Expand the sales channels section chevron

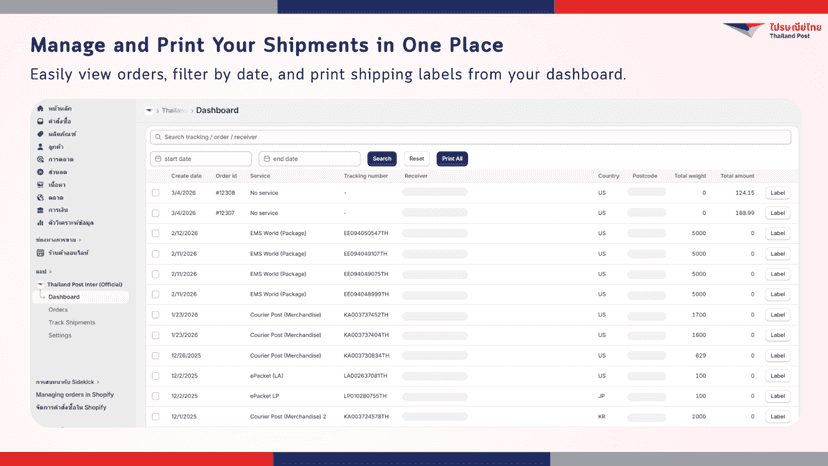80,240
